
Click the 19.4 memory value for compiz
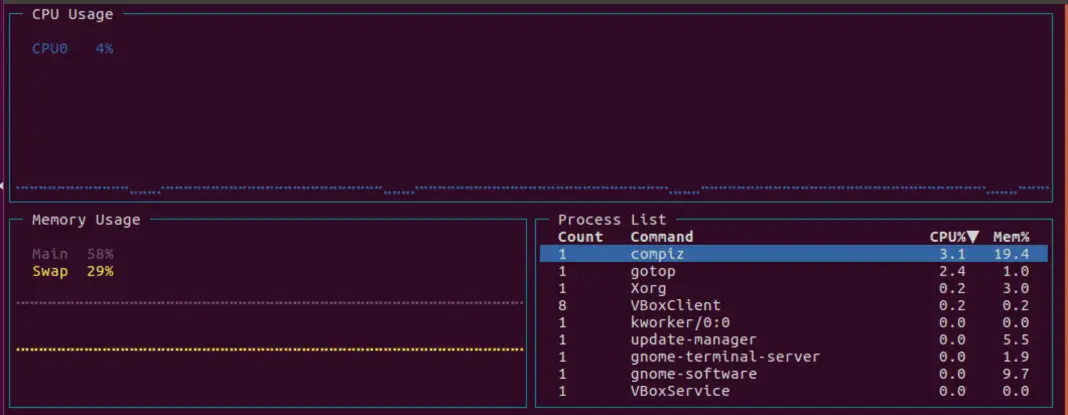pos(1011,254)
